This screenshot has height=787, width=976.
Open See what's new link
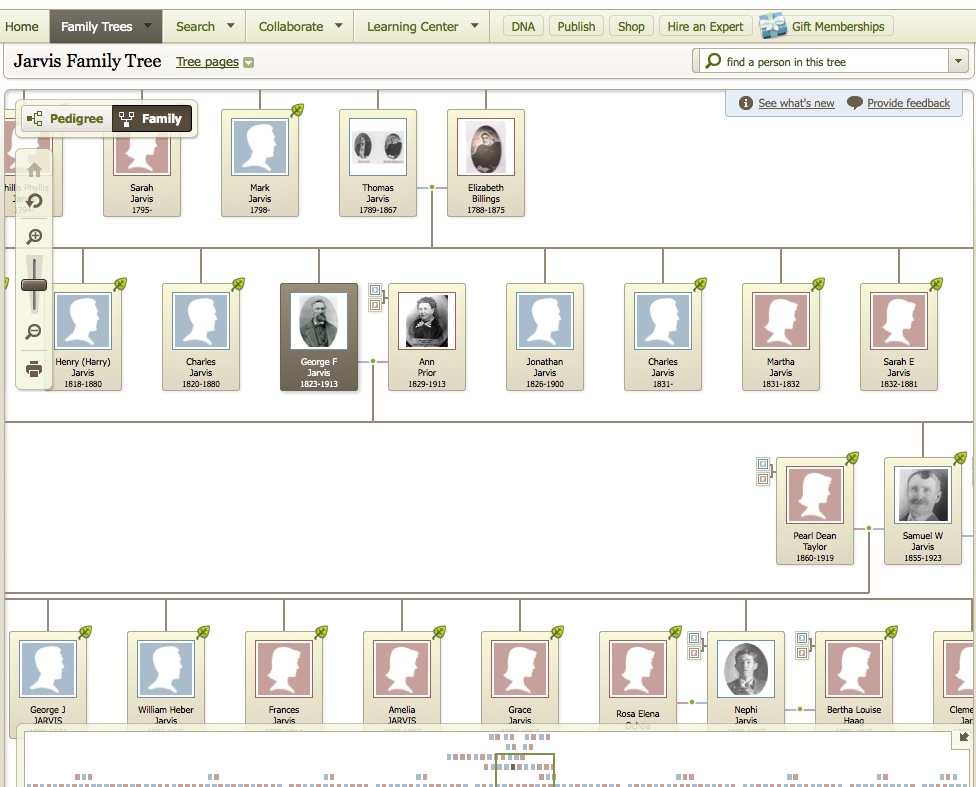click(796, 103)
